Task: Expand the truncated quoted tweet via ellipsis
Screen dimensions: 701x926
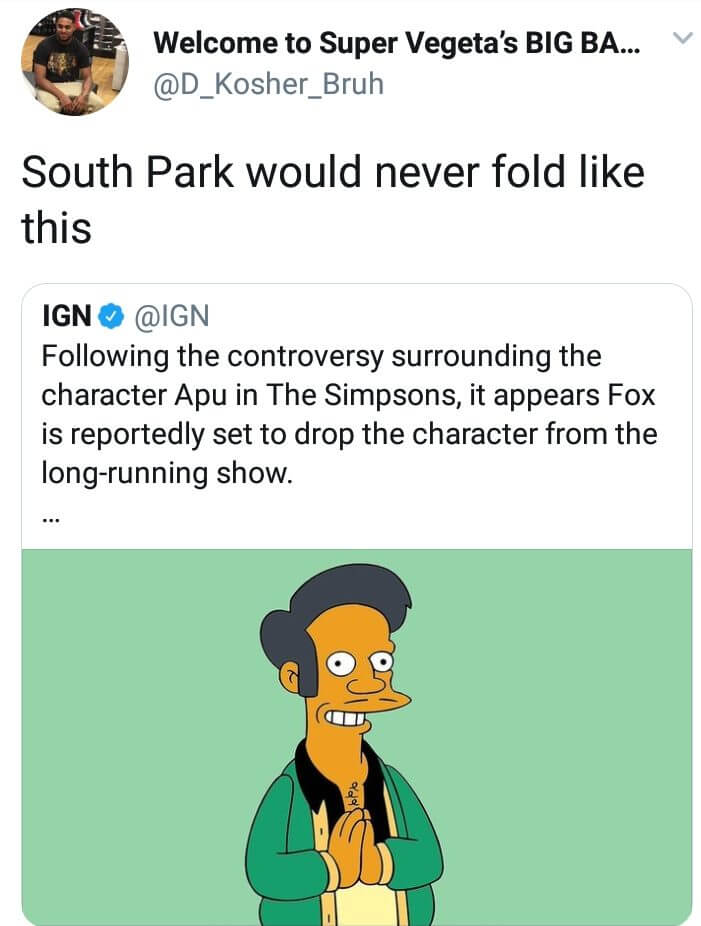Action: (54, 518)
